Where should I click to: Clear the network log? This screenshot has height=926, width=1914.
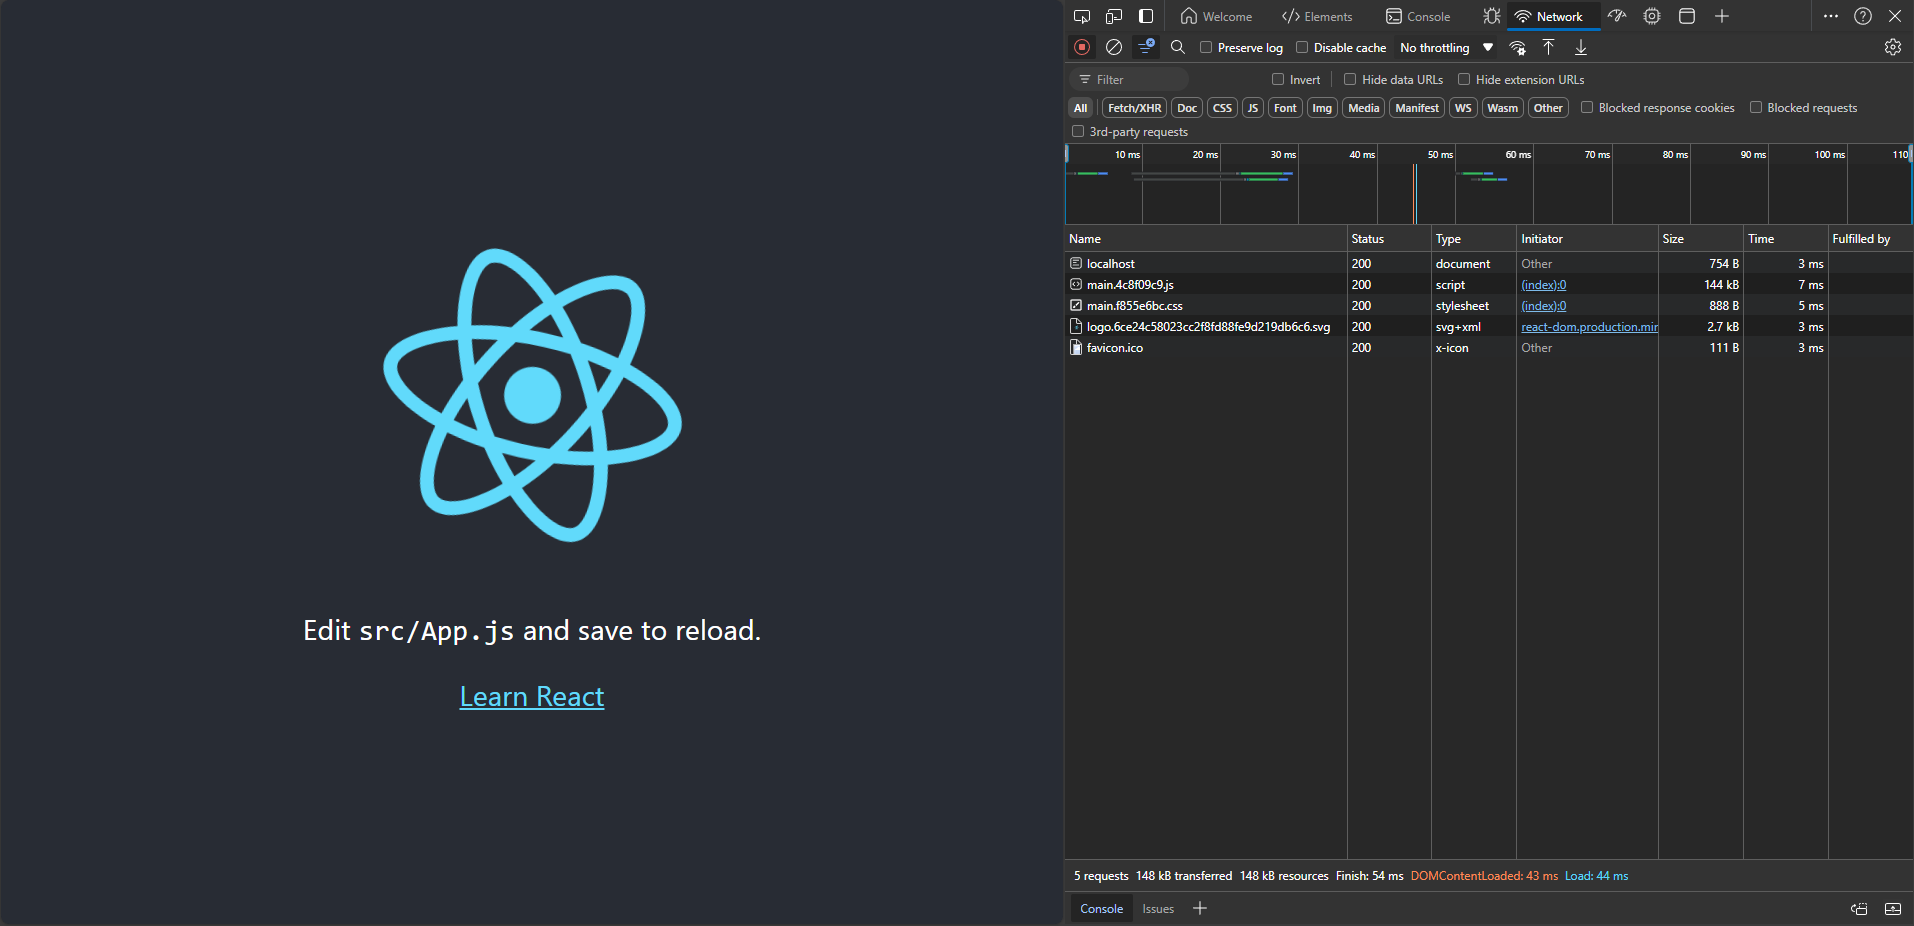[1114, 47]
